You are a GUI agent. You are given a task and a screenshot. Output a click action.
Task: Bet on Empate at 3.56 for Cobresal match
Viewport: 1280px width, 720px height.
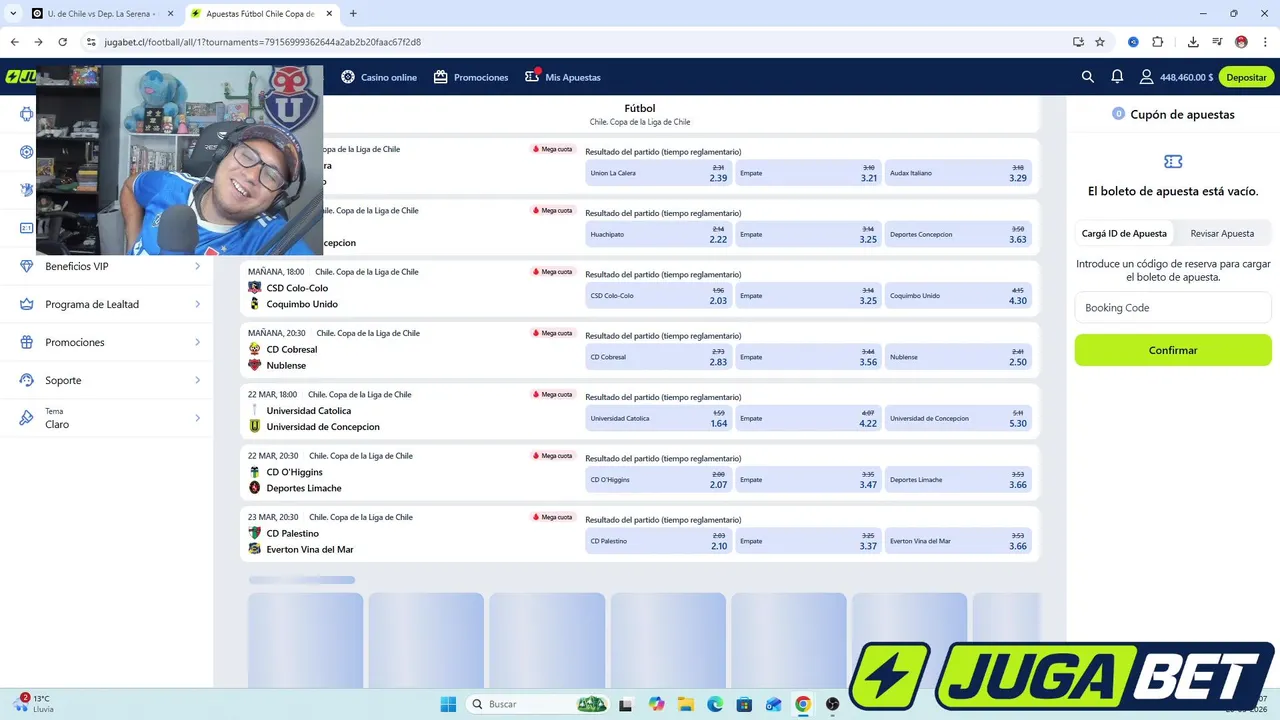pos(808,357)
